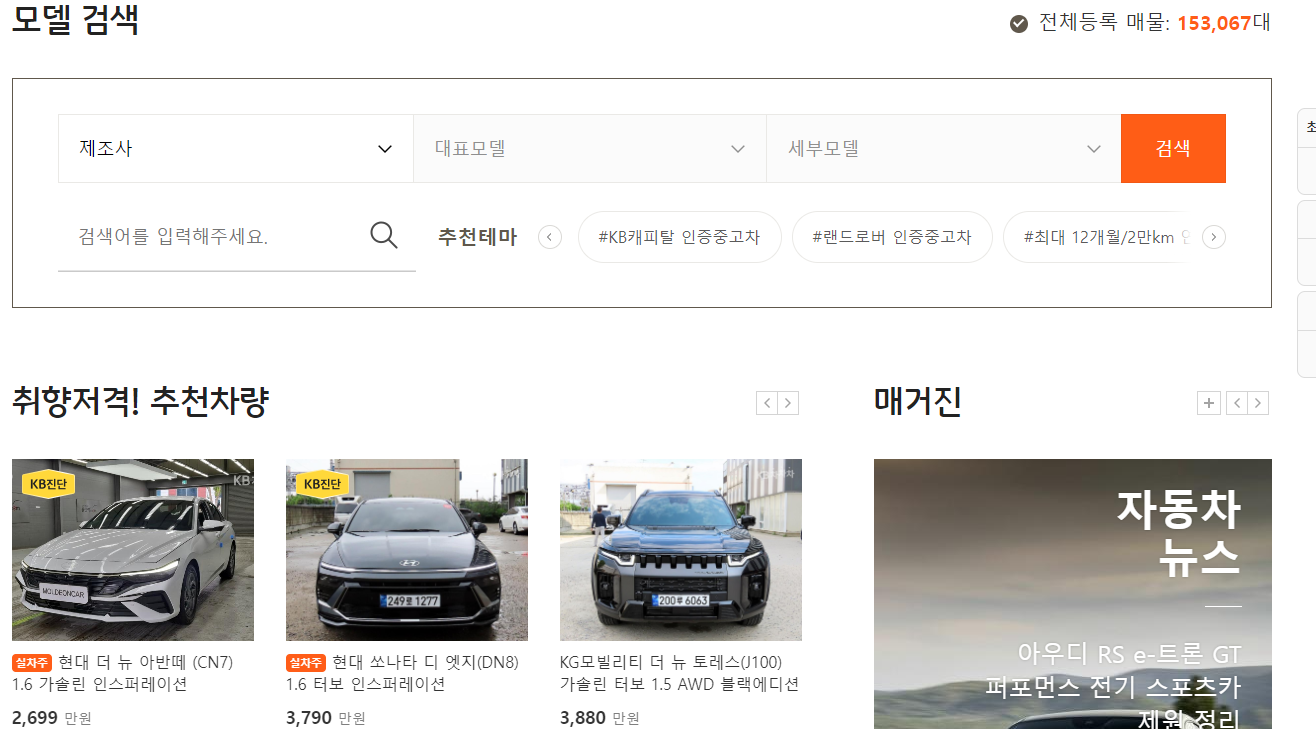Click the KB진단 badge on the 쏘나타

323,484
